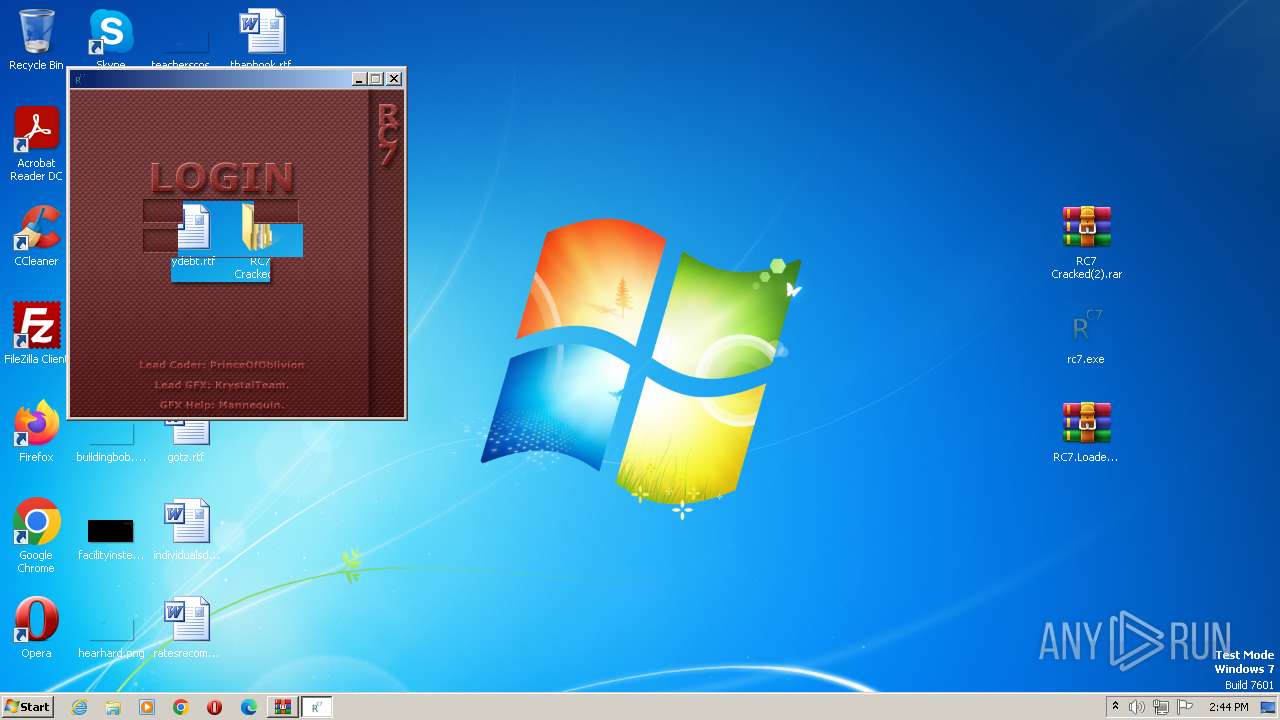Switch to RC7 taskbar button
The width and height of the screenshot is (1280, 720).
click(316, 707)
